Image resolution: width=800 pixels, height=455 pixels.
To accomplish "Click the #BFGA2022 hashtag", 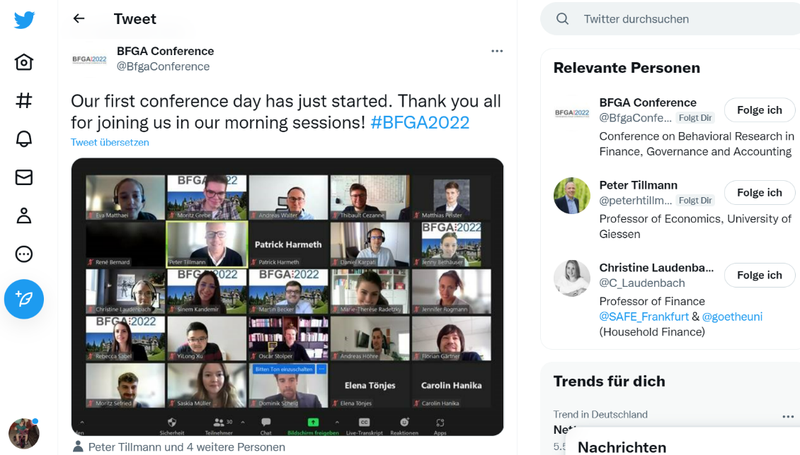I will 419,122.
